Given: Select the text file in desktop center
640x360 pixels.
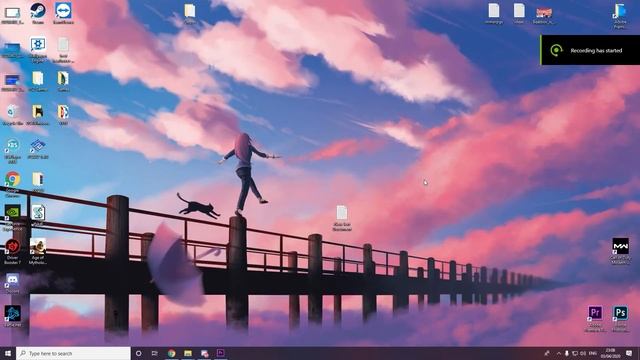Looking at the screenshot, I should (342, 218).
